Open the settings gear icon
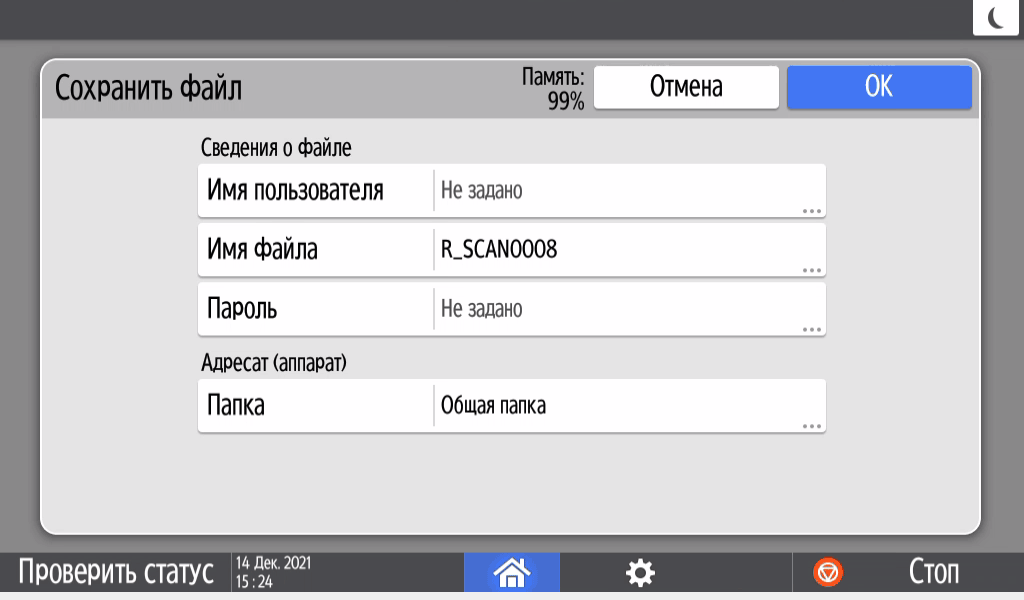This screenshot has height=600, width=1024. coord(638,572)
